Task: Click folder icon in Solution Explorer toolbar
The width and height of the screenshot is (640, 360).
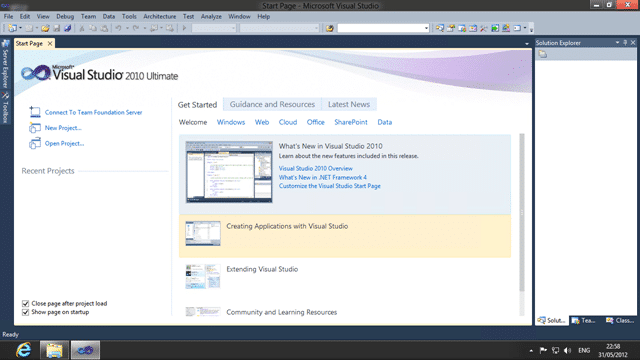Action: (542, 54)
